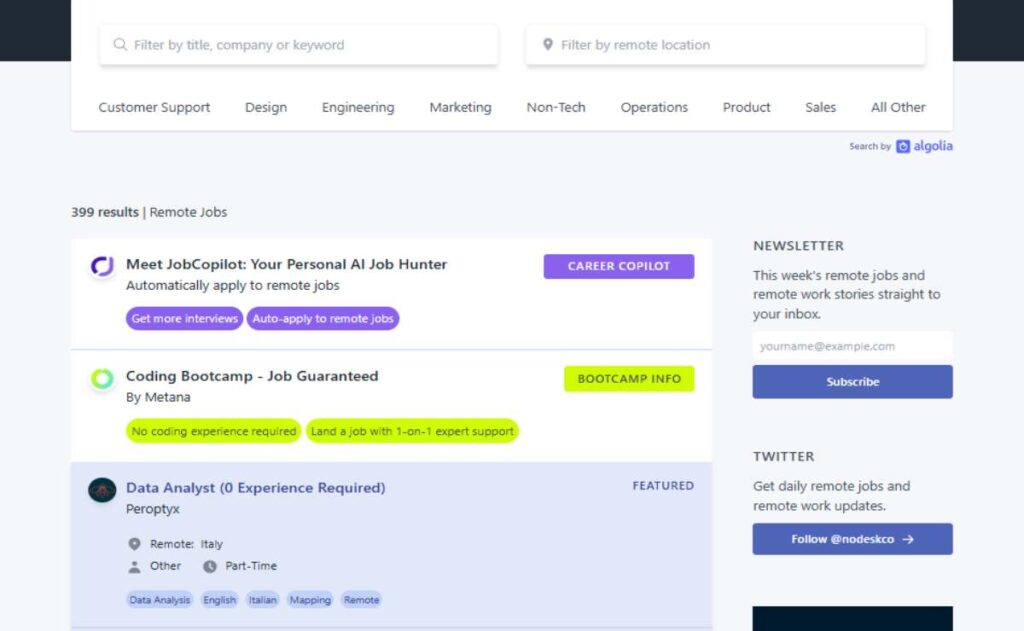Click the JobCopilot logo icon

(102, 266)
